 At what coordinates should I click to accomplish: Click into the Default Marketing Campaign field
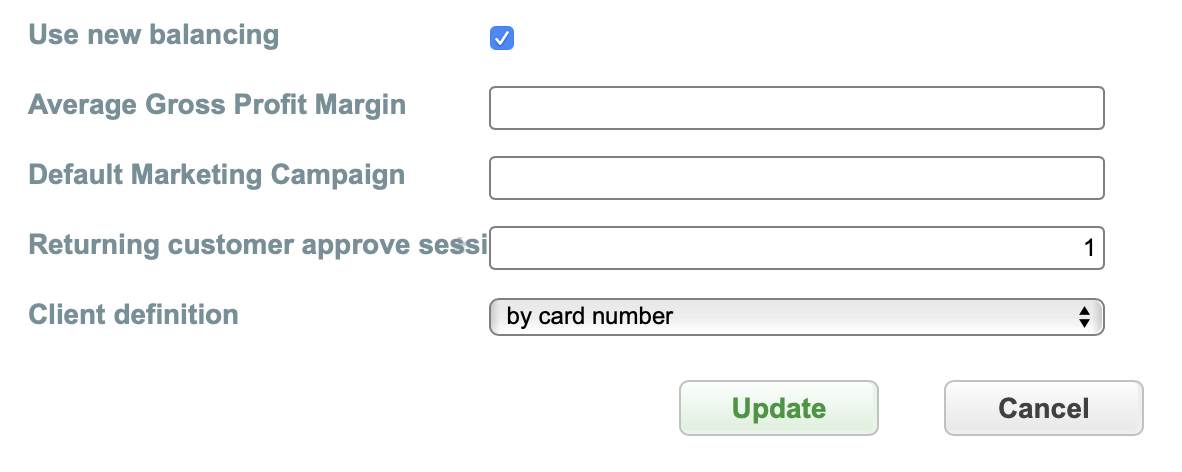click(x=796, y=178)
